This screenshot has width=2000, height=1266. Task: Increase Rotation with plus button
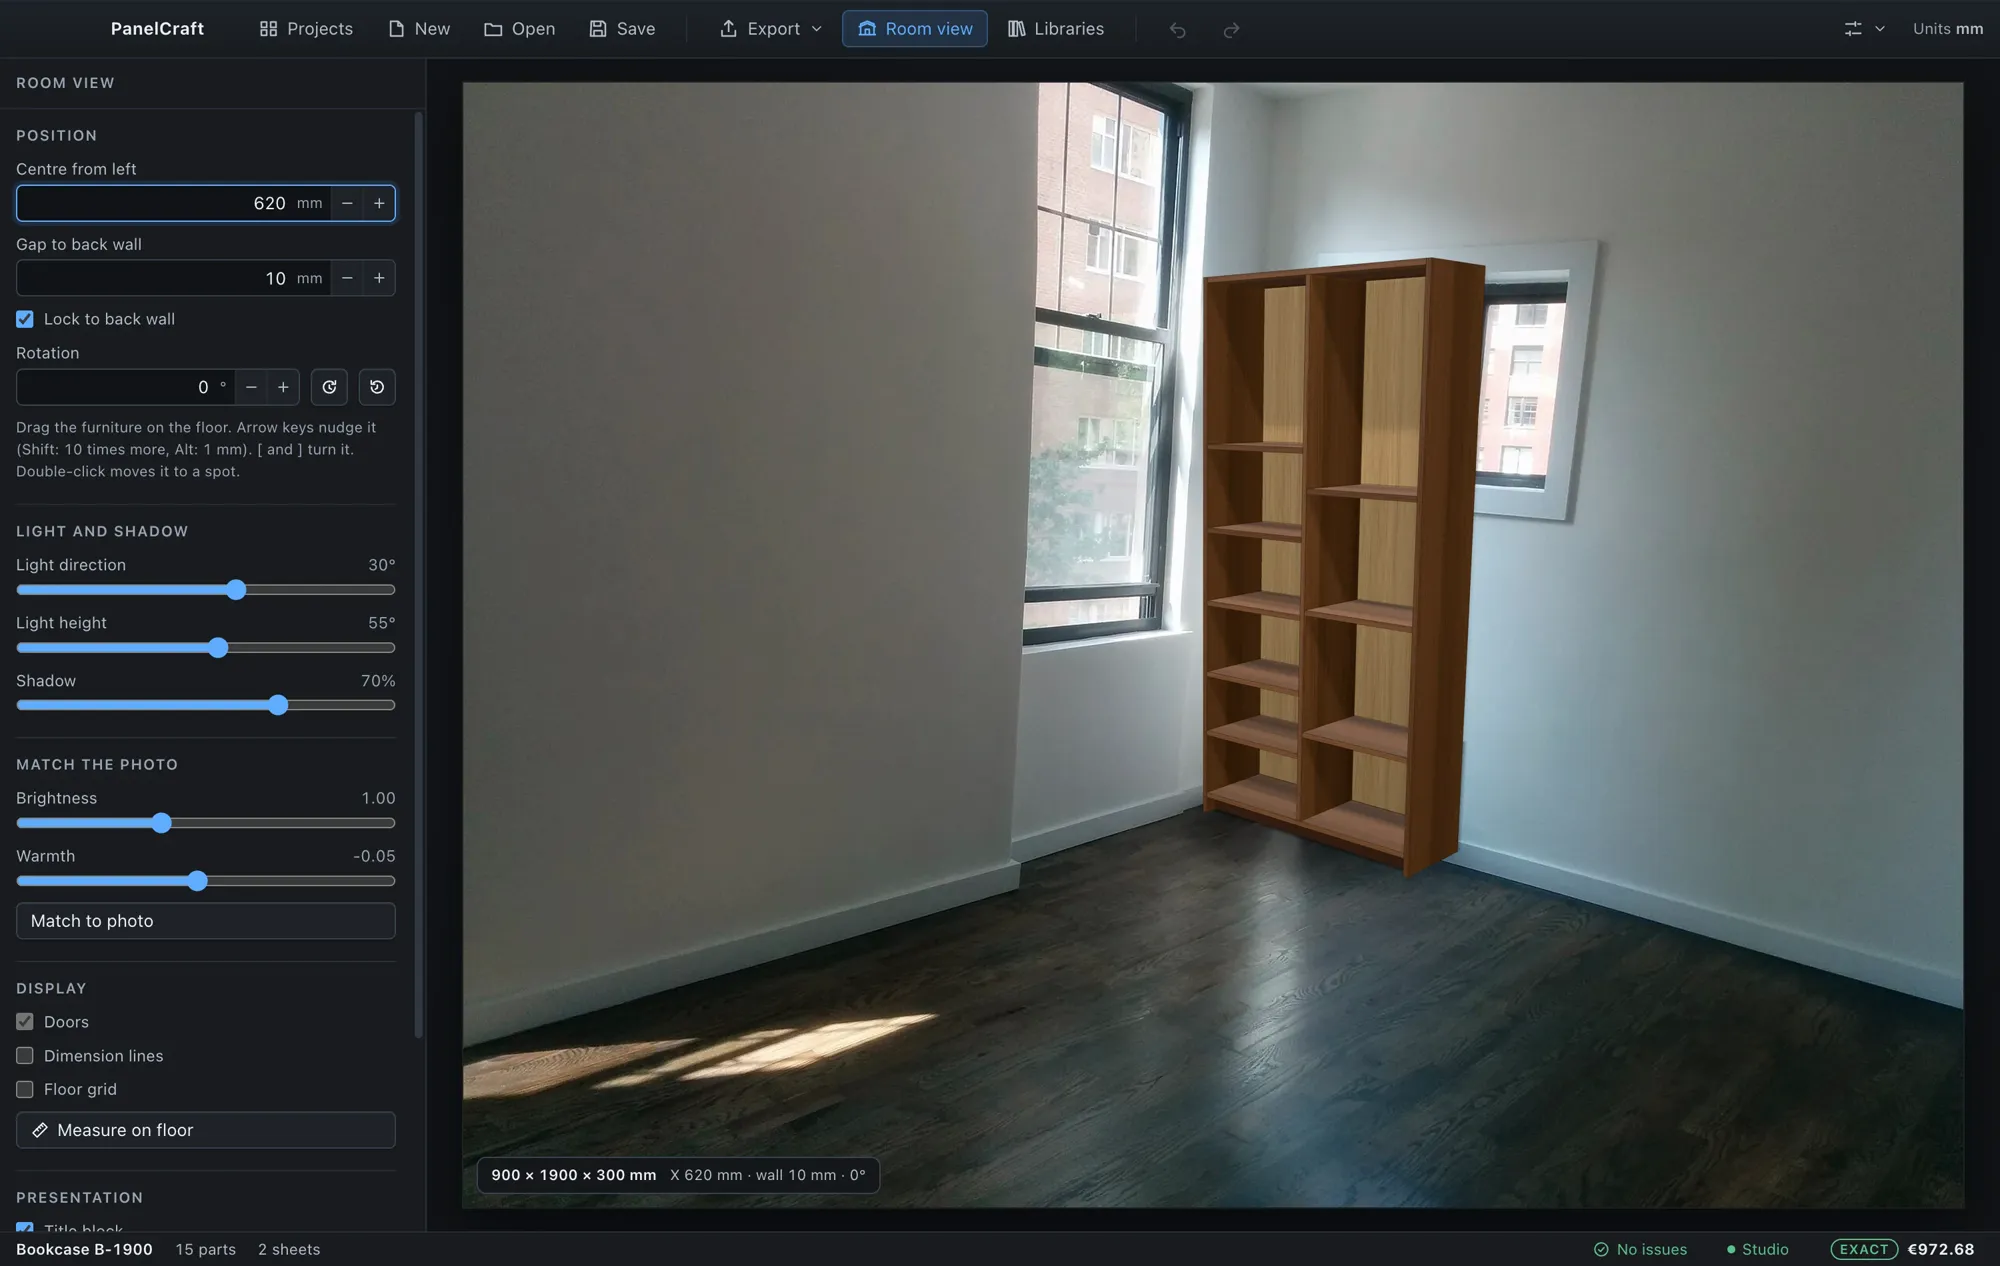coord(283,387)
